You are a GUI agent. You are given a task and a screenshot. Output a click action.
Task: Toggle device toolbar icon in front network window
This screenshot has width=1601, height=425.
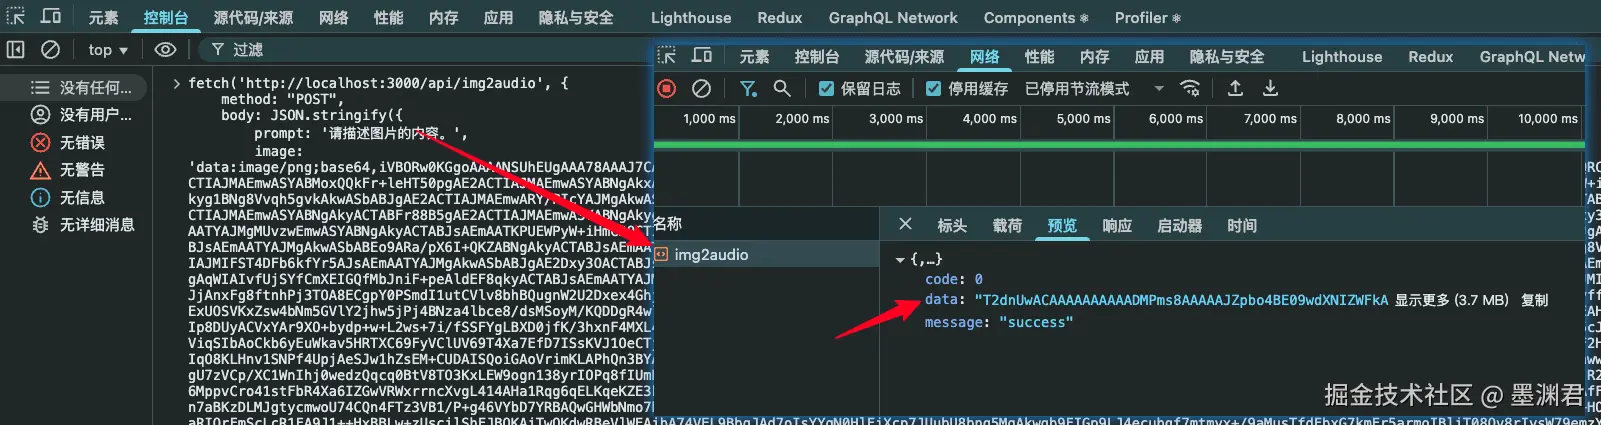[702, 56]
